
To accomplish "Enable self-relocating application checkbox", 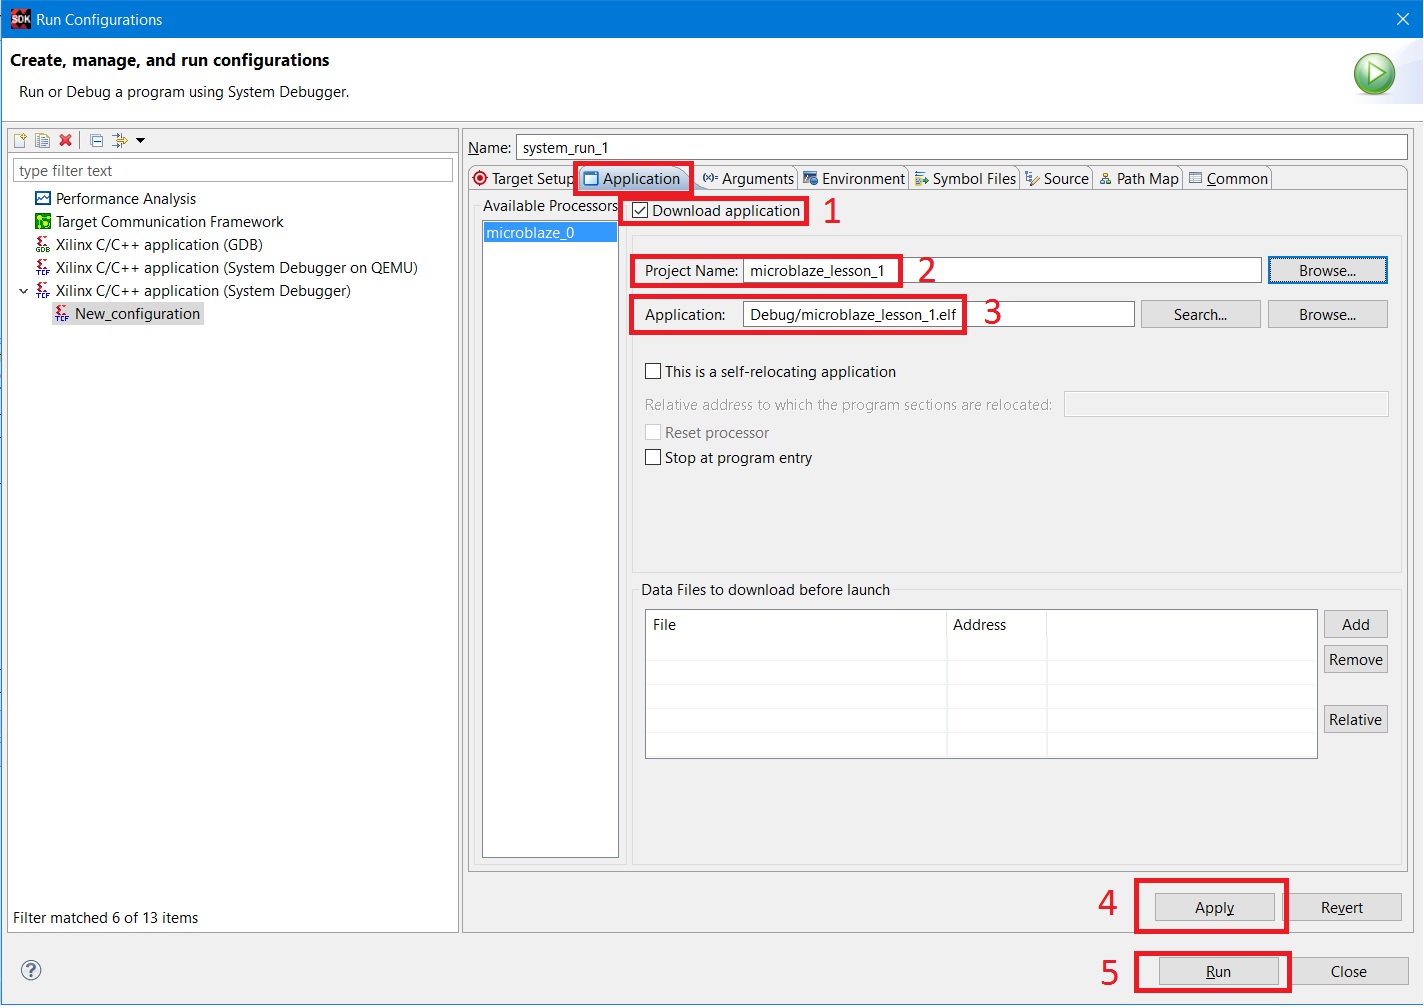I will click(x=654, y=372).
